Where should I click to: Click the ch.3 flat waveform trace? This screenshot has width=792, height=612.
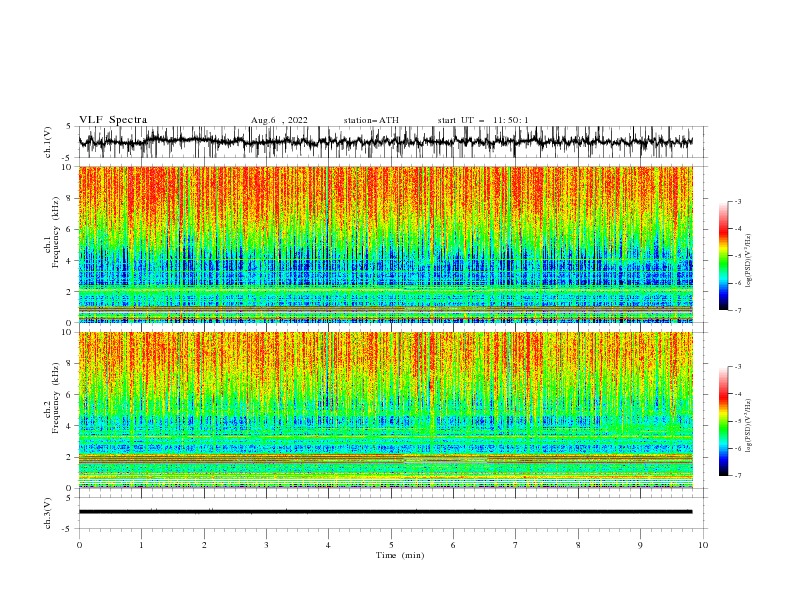point(385,512)
